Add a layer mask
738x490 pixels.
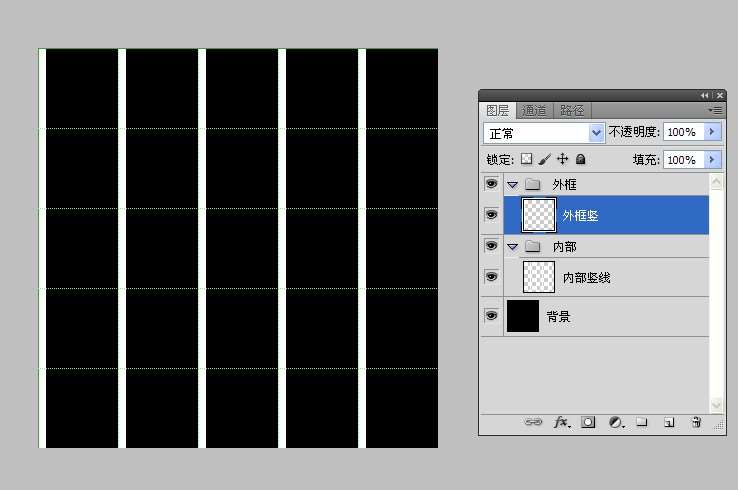point(588,423)
